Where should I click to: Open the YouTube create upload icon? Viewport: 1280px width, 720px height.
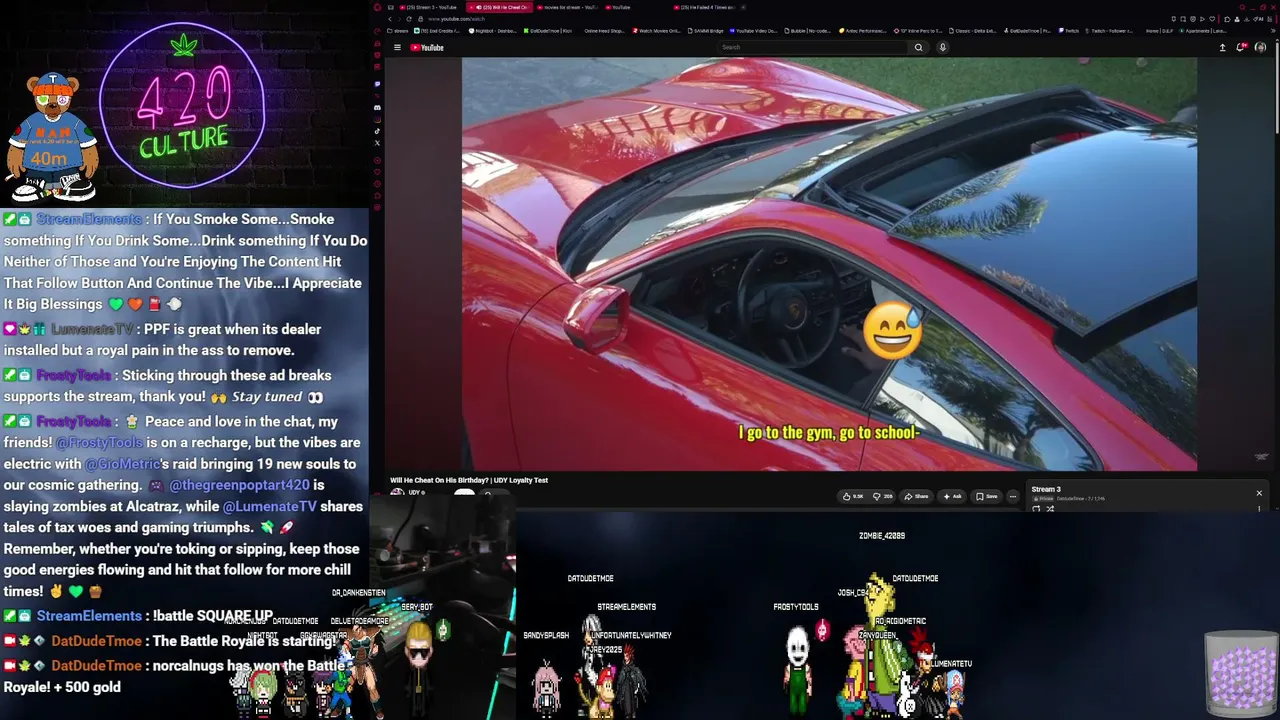point(1222,47)
